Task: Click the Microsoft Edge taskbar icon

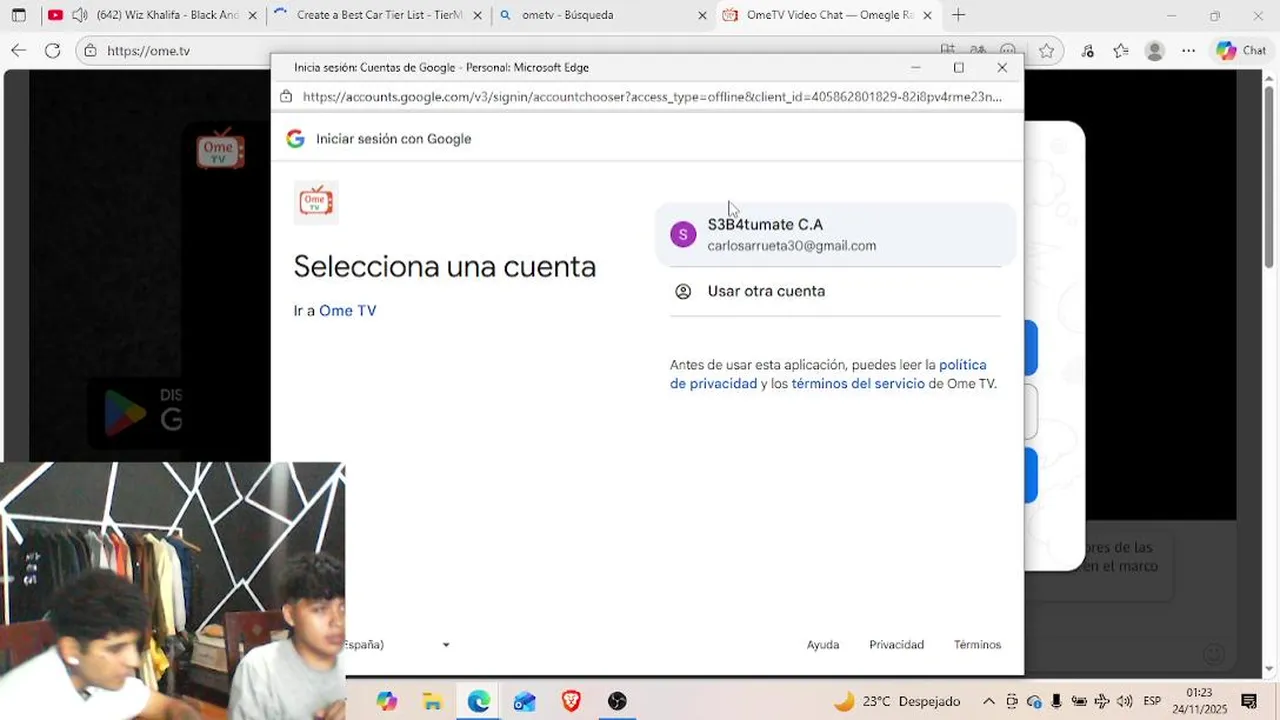Action: 479,701
